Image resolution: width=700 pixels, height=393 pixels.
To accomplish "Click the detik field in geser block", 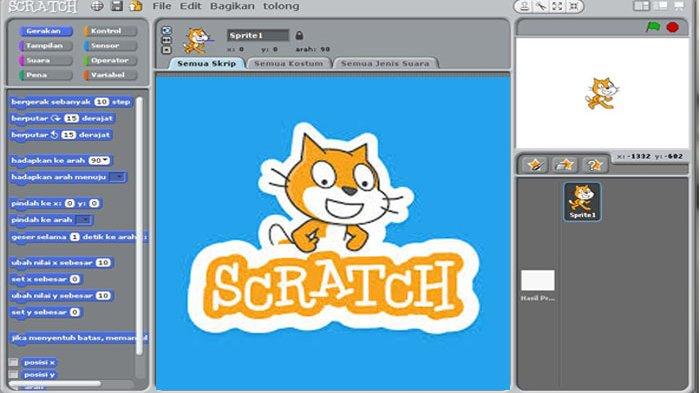I will 75,237.
